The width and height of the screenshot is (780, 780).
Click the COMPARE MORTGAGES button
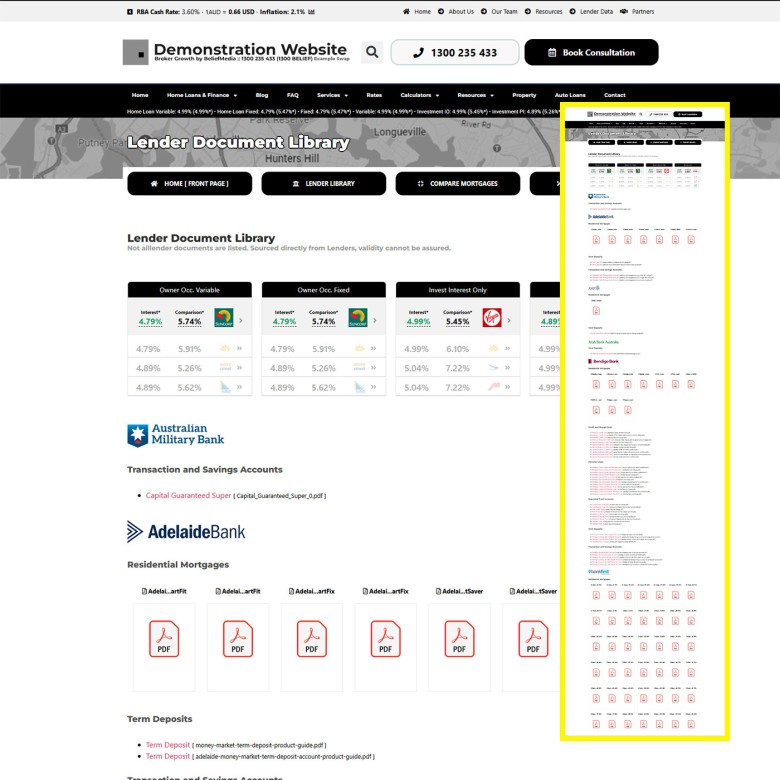(x=458, y=184)
